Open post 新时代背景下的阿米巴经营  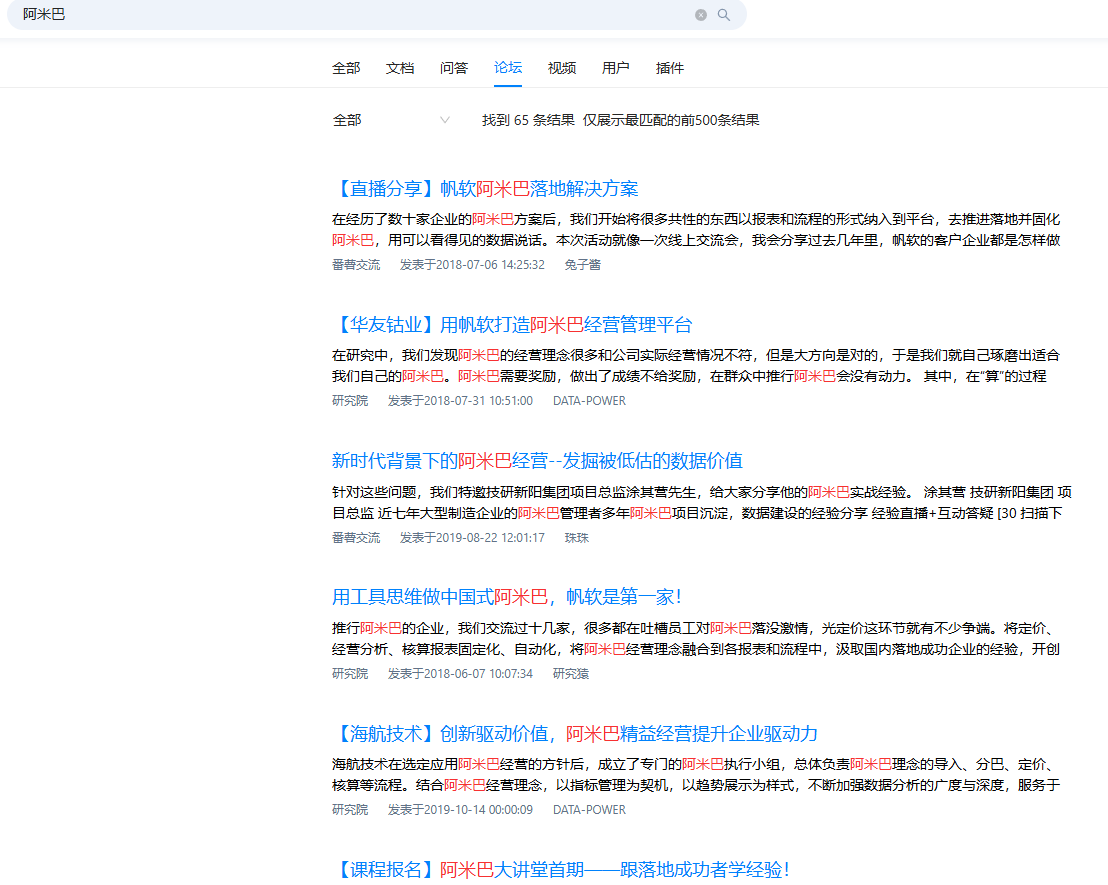(x=537, y=461)
